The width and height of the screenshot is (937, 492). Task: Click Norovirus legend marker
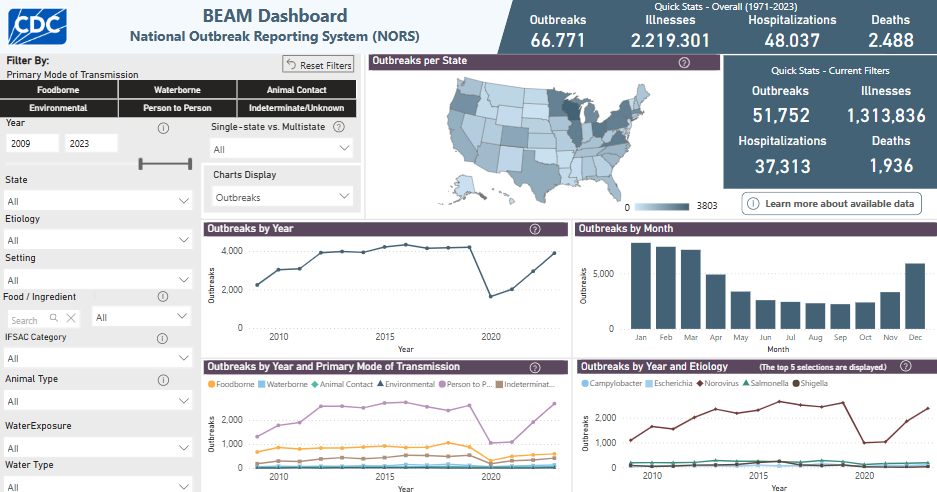(x=700, y=383)
